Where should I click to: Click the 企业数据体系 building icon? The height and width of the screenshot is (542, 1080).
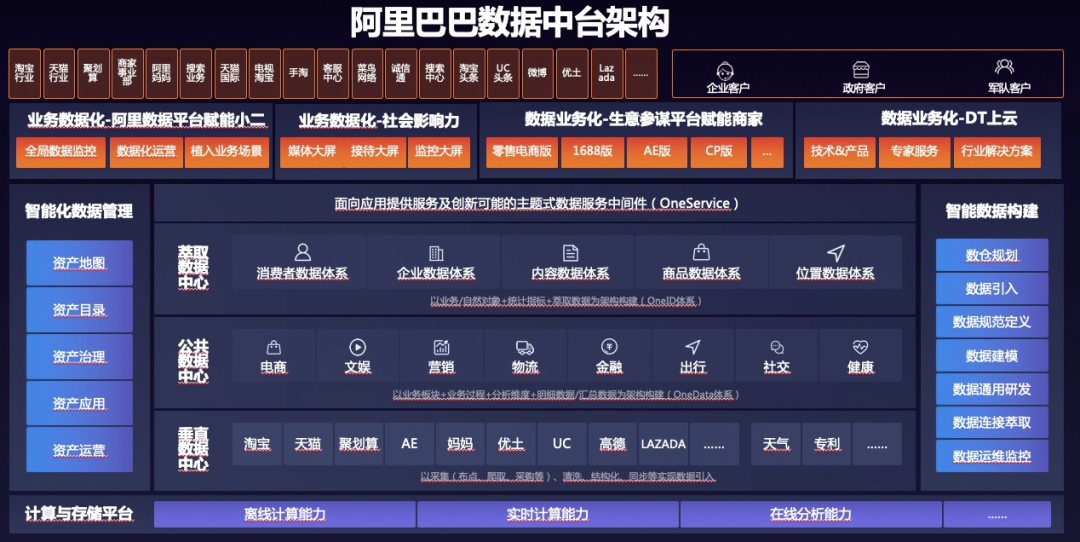click(x=436, y=253)
